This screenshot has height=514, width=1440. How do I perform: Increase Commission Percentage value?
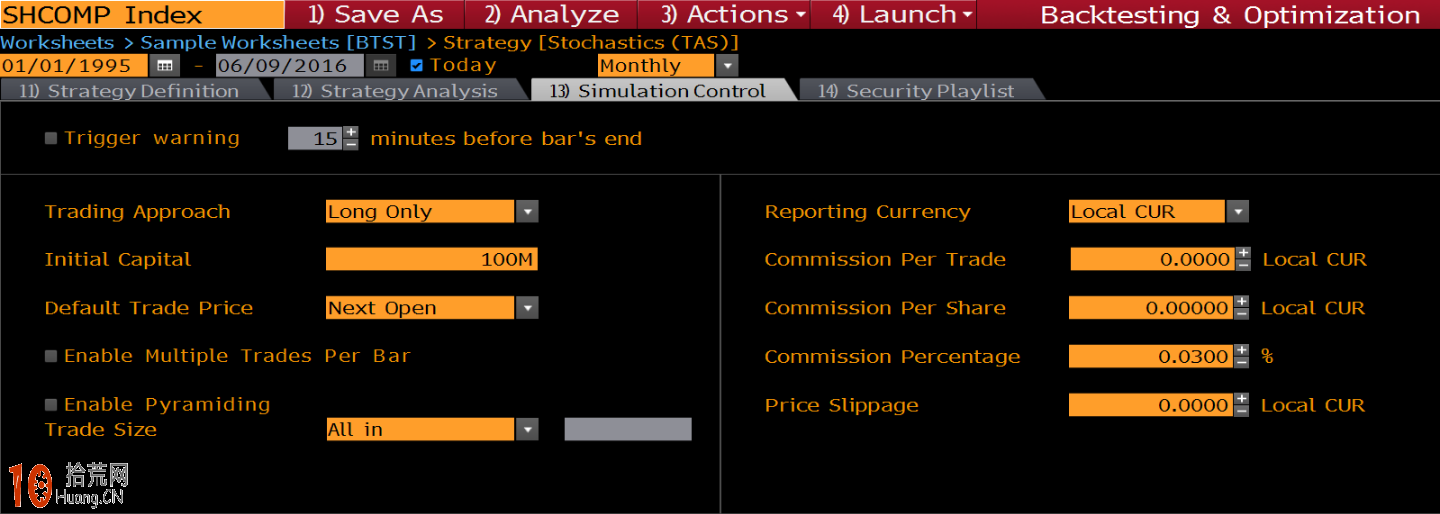pos(1241,350)
